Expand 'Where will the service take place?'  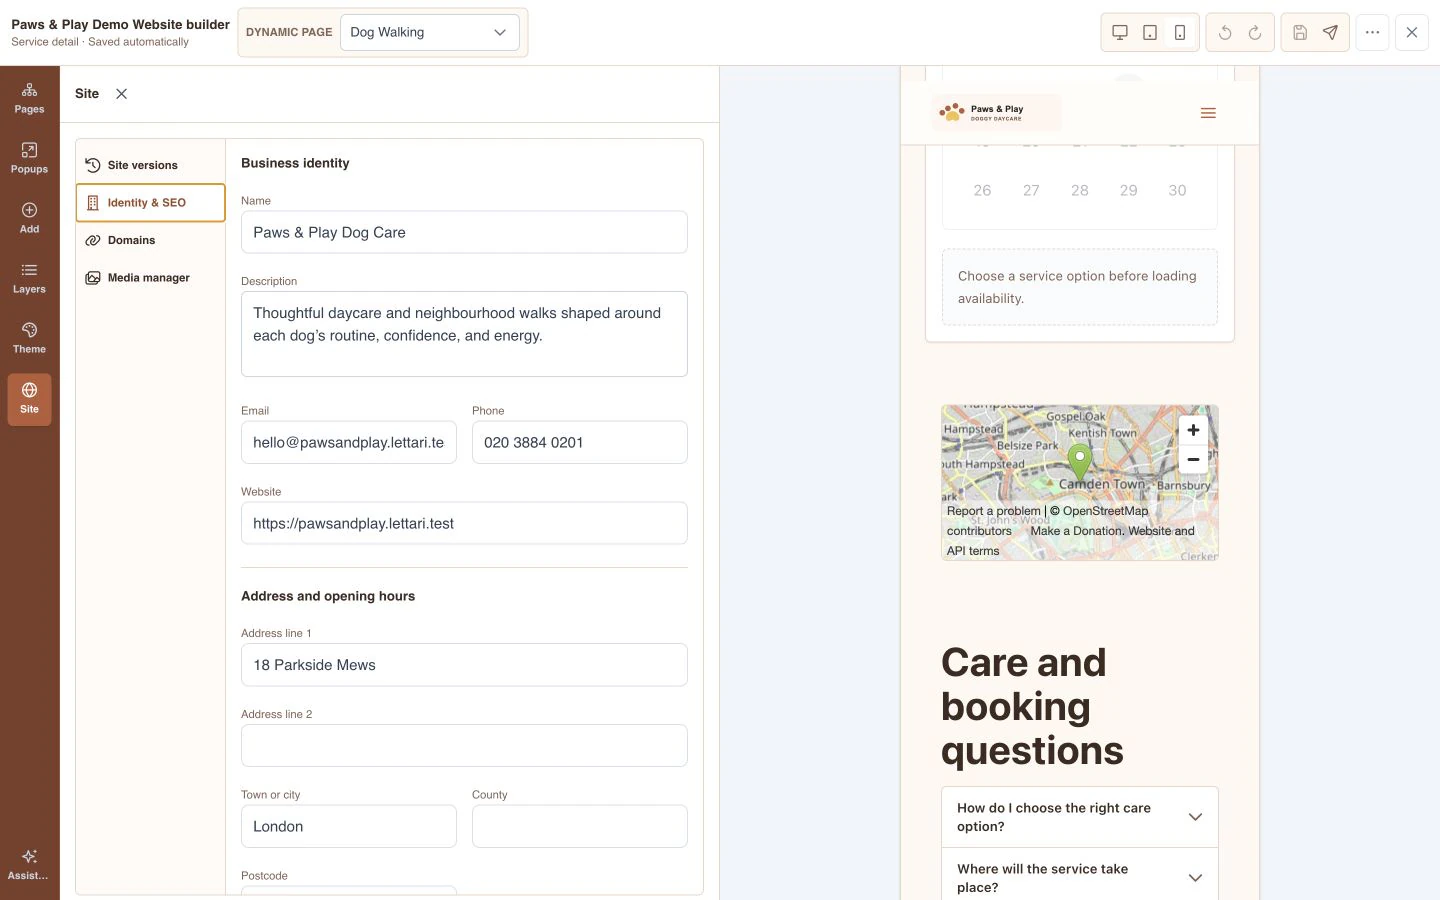point(1079,876)
